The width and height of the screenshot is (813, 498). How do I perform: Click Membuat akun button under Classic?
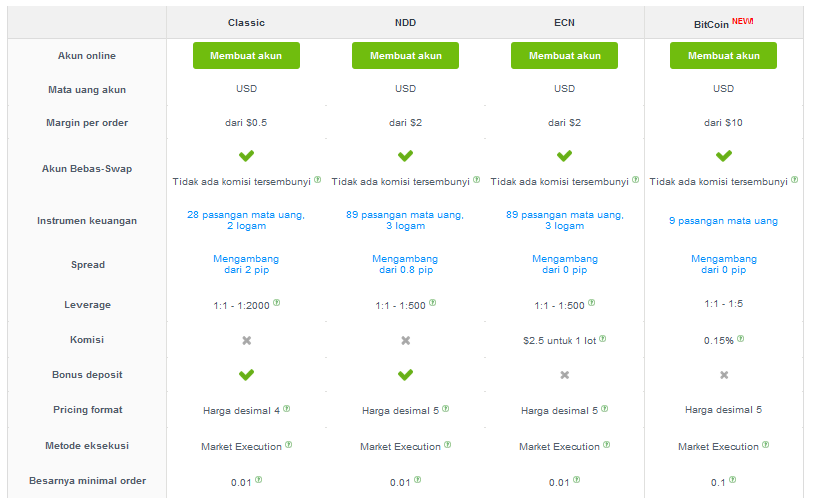tap(246, 56)
